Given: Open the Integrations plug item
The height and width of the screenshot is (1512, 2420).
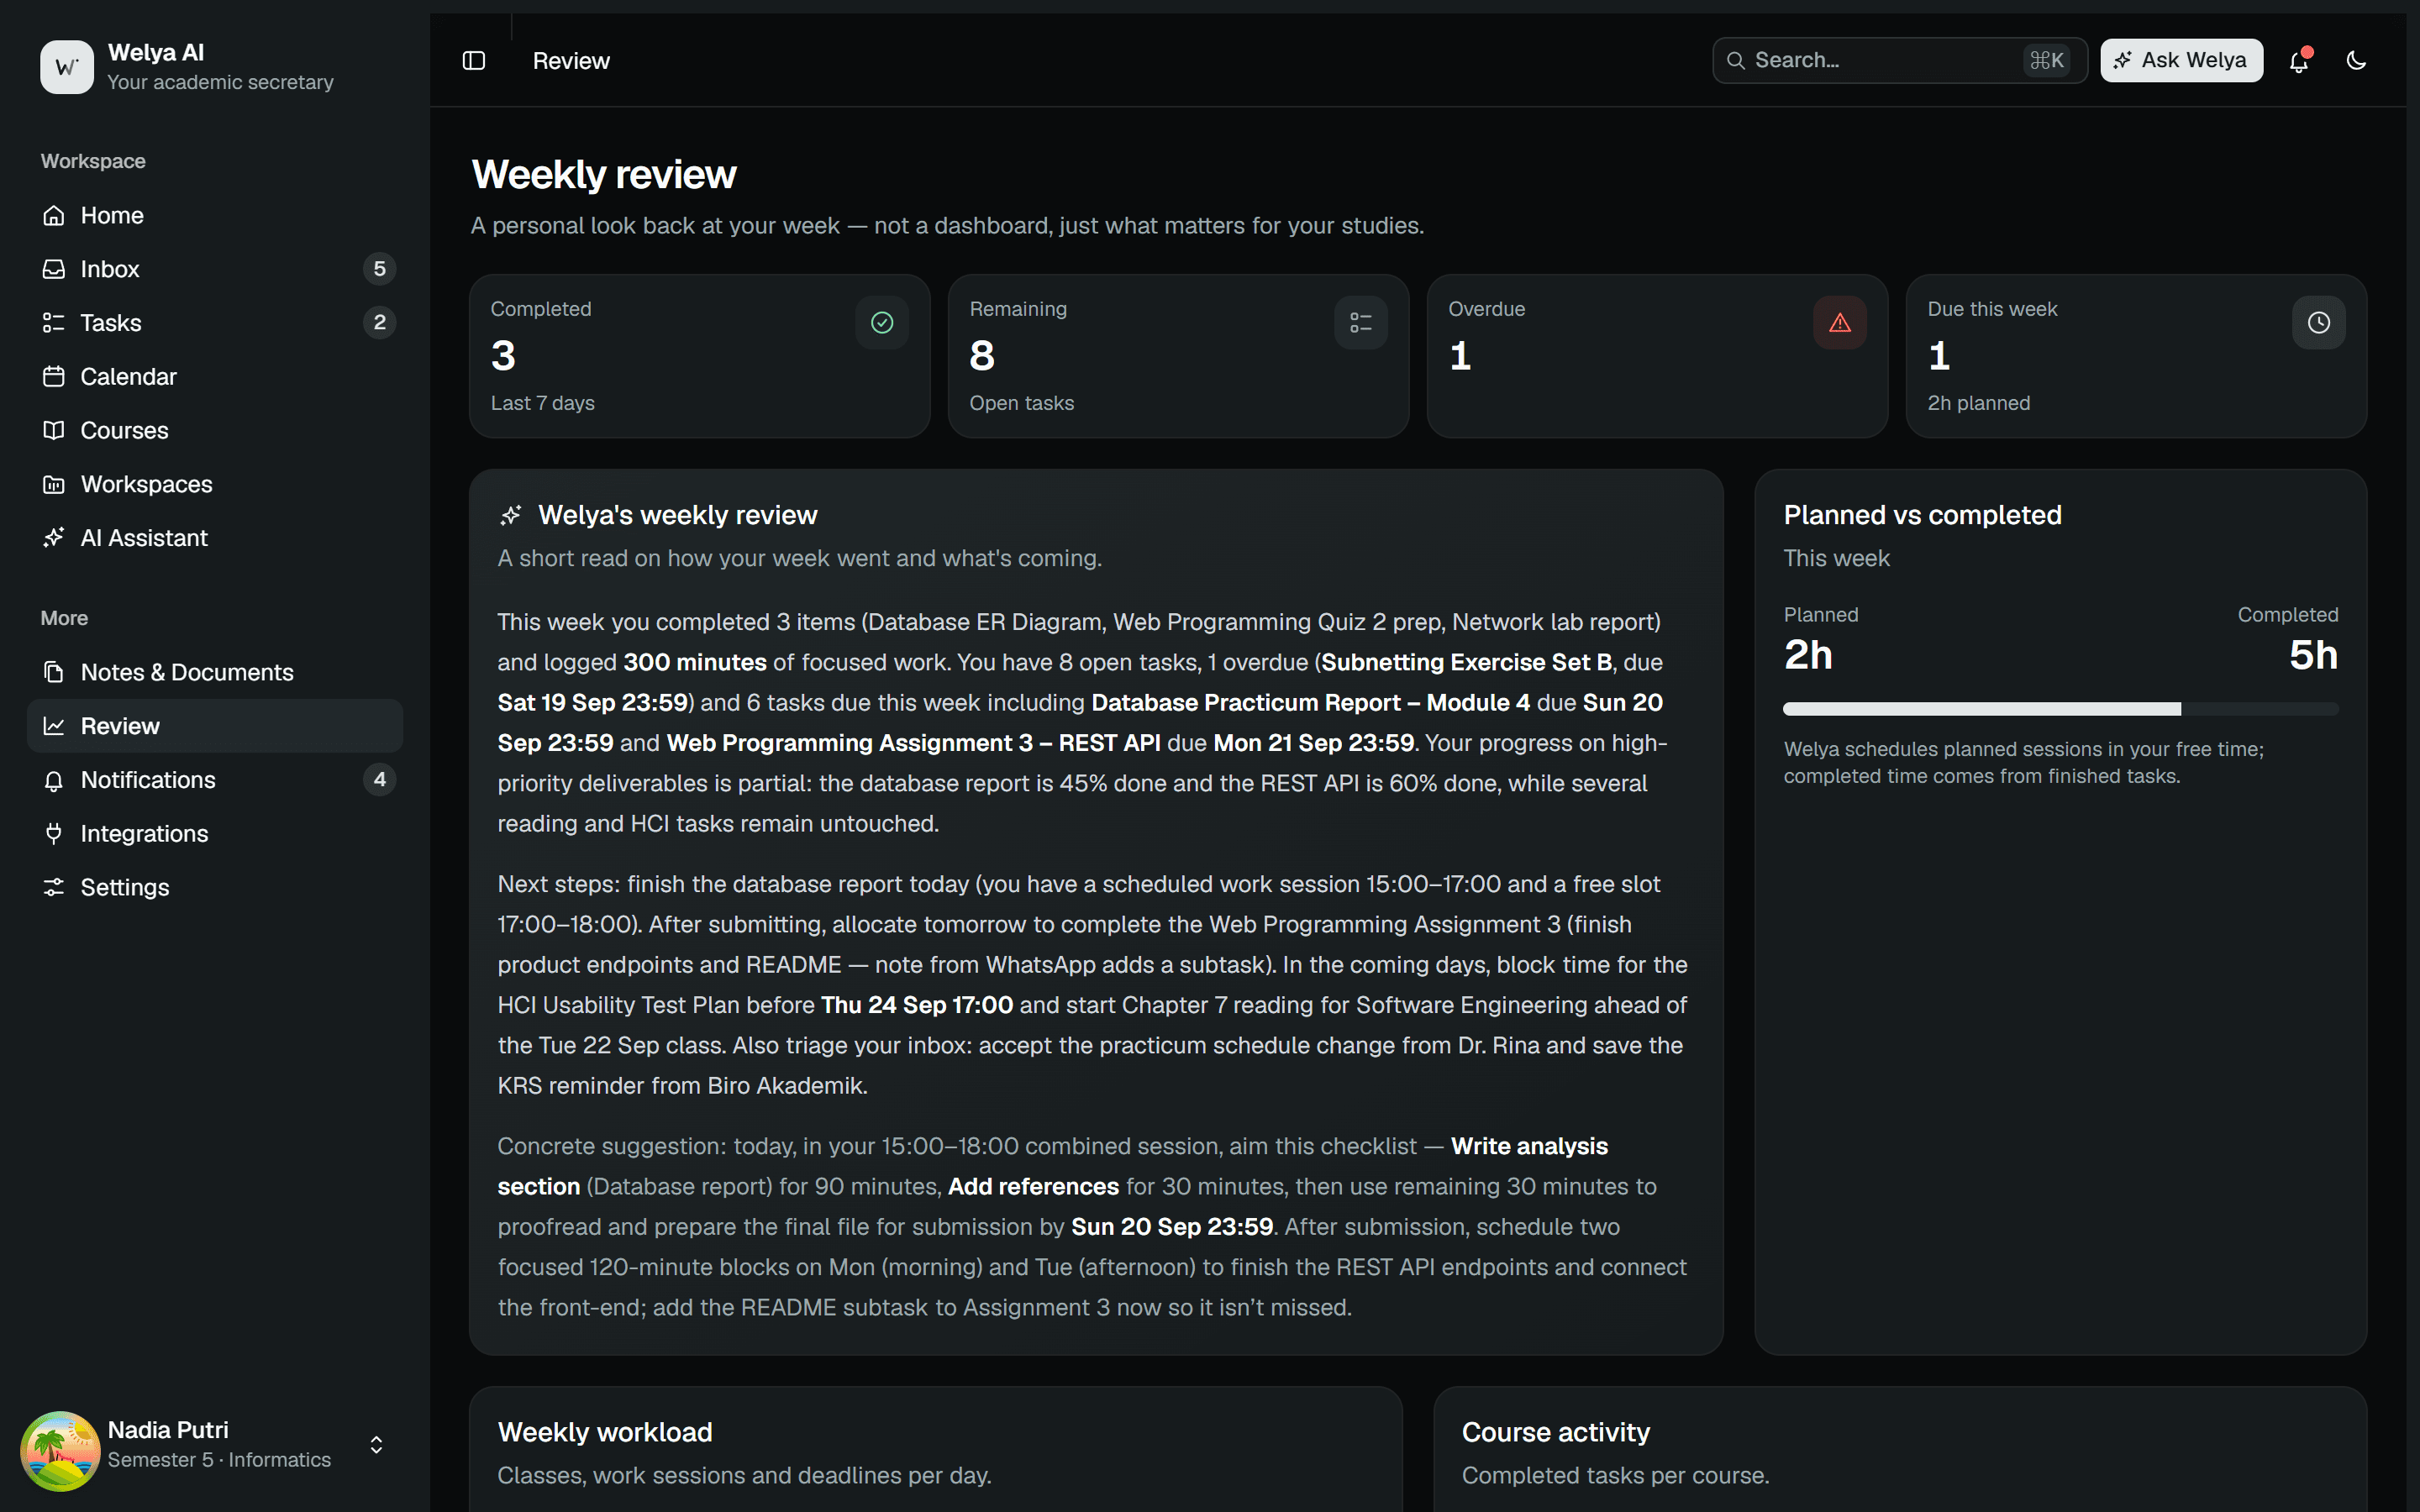Looking at the screenshot, I should coord(215,834).
